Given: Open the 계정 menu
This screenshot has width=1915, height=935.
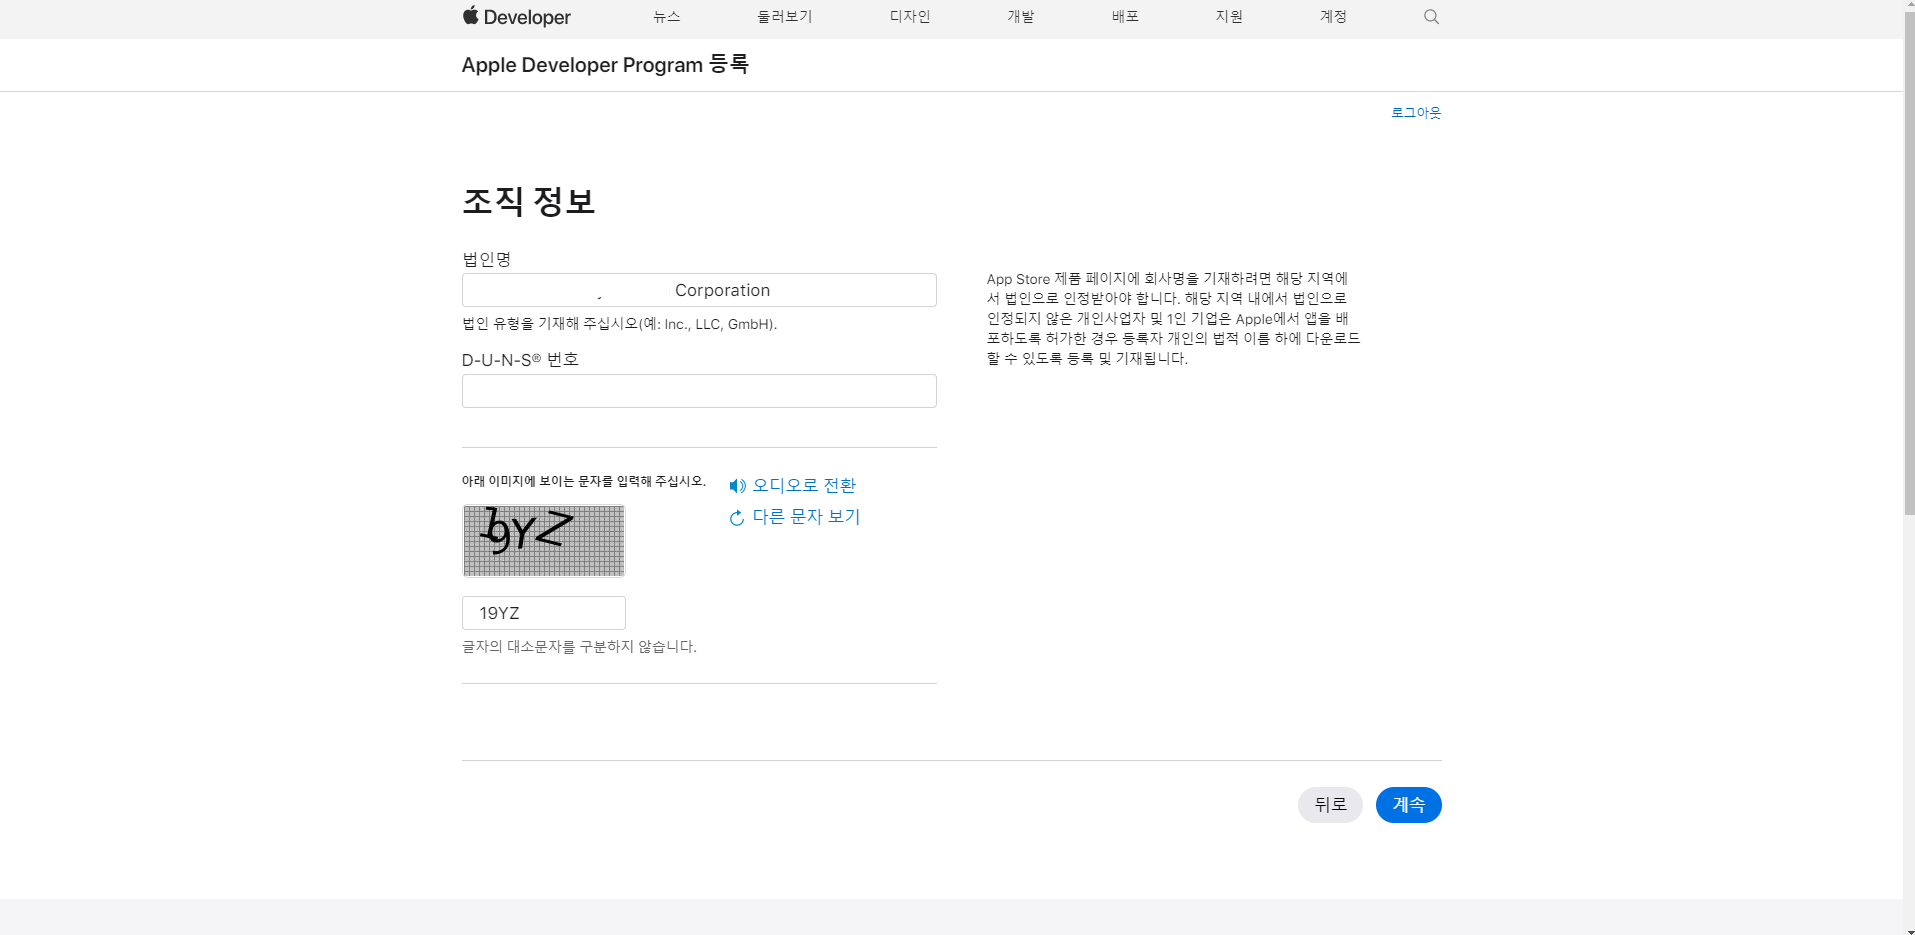Looking at the screenshot, I should [1333, 17].
